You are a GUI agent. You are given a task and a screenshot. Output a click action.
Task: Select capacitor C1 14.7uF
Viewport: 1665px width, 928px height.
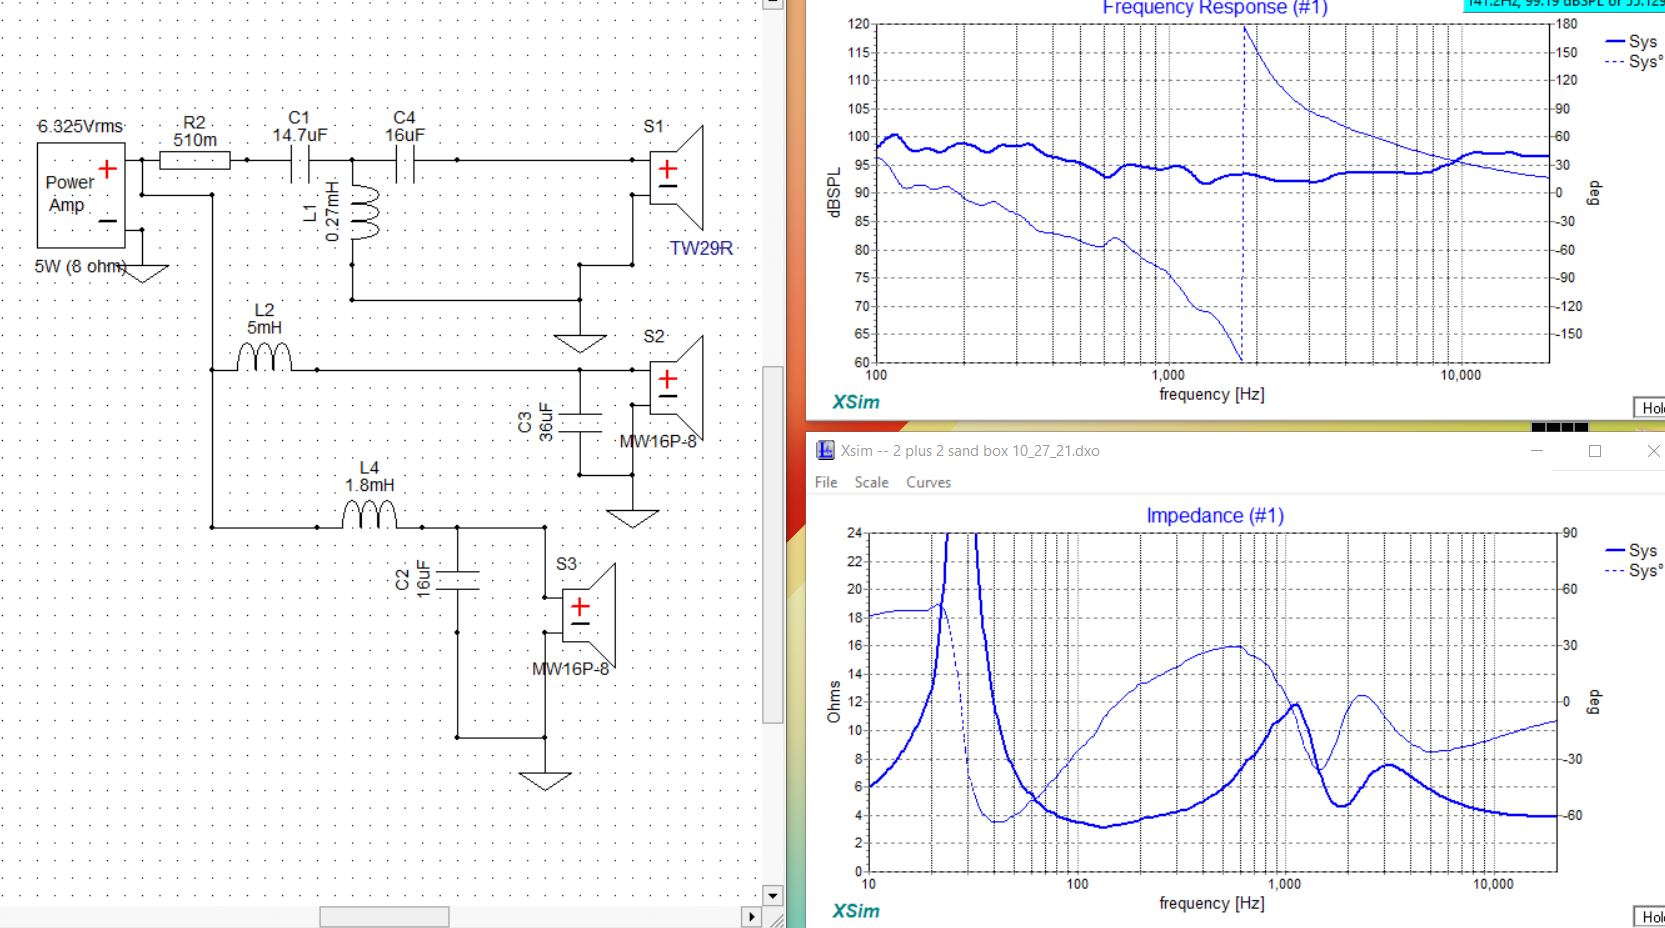tap(300, 163)
